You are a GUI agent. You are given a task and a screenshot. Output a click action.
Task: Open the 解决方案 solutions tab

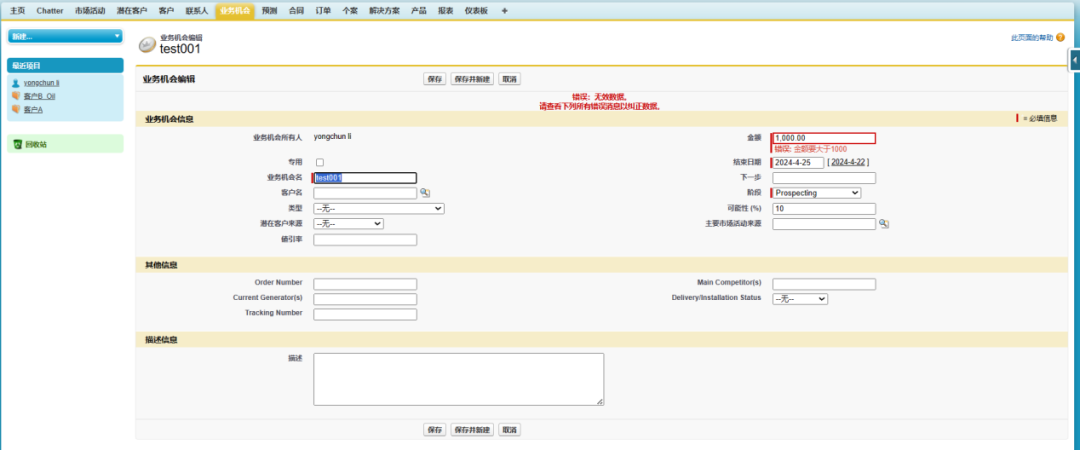[x=384, y=11]
